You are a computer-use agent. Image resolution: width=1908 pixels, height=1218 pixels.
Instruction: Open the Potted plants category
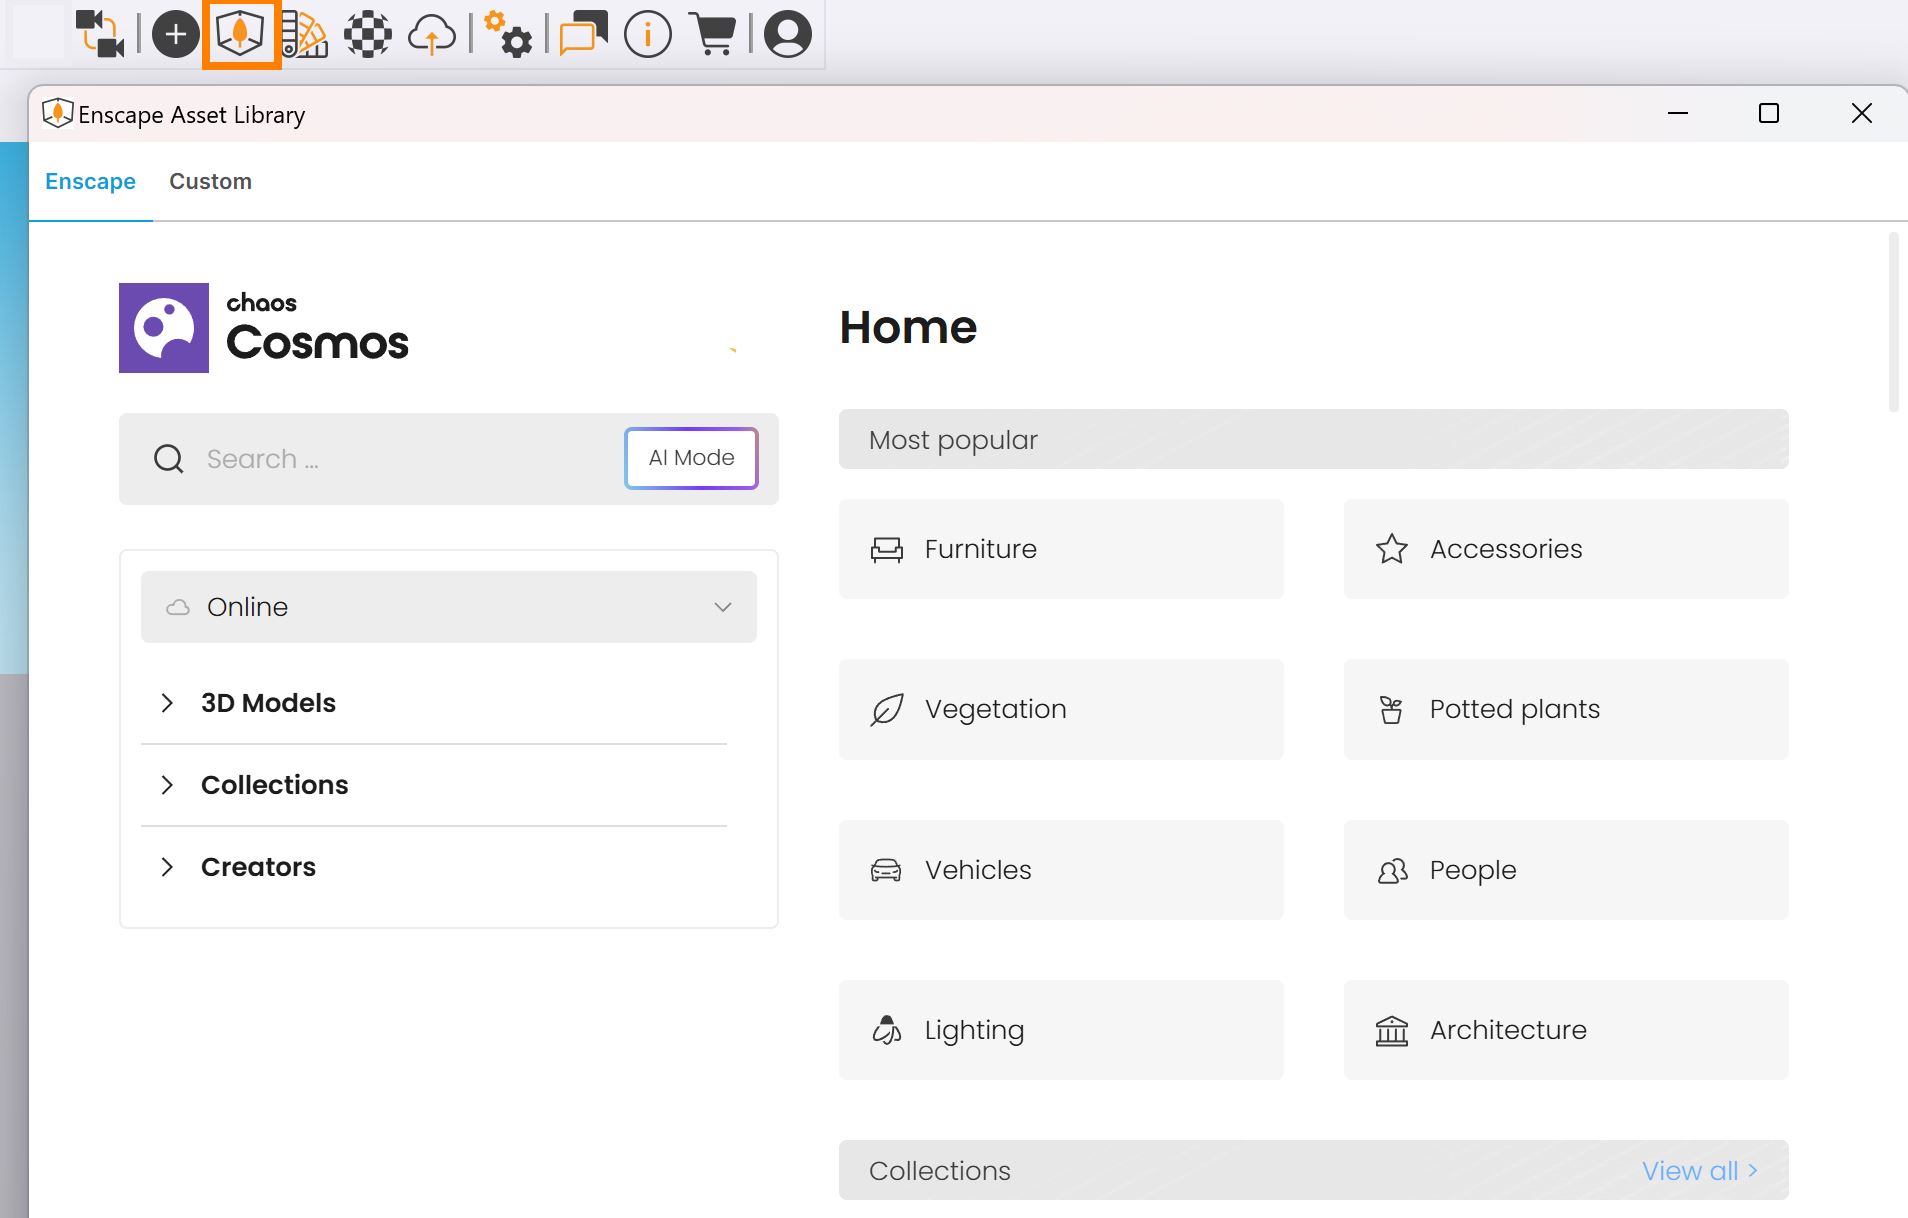(x=1566, y=709)
